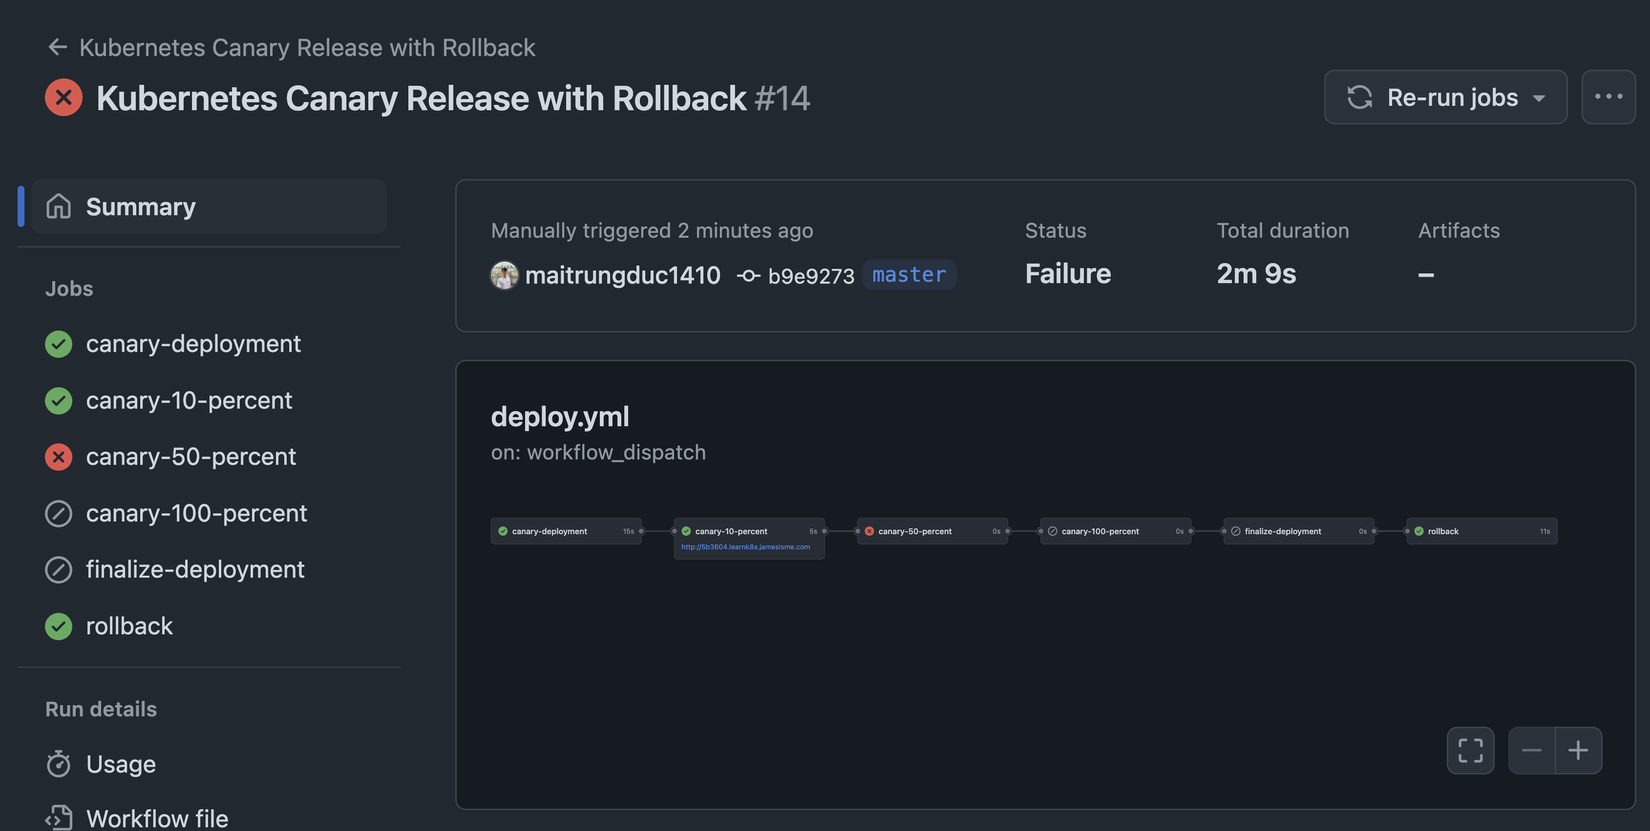Click rollback node in workflow graph
Image resolution: width=1650 pixels, height=831 pixels.
[1482, 531]
